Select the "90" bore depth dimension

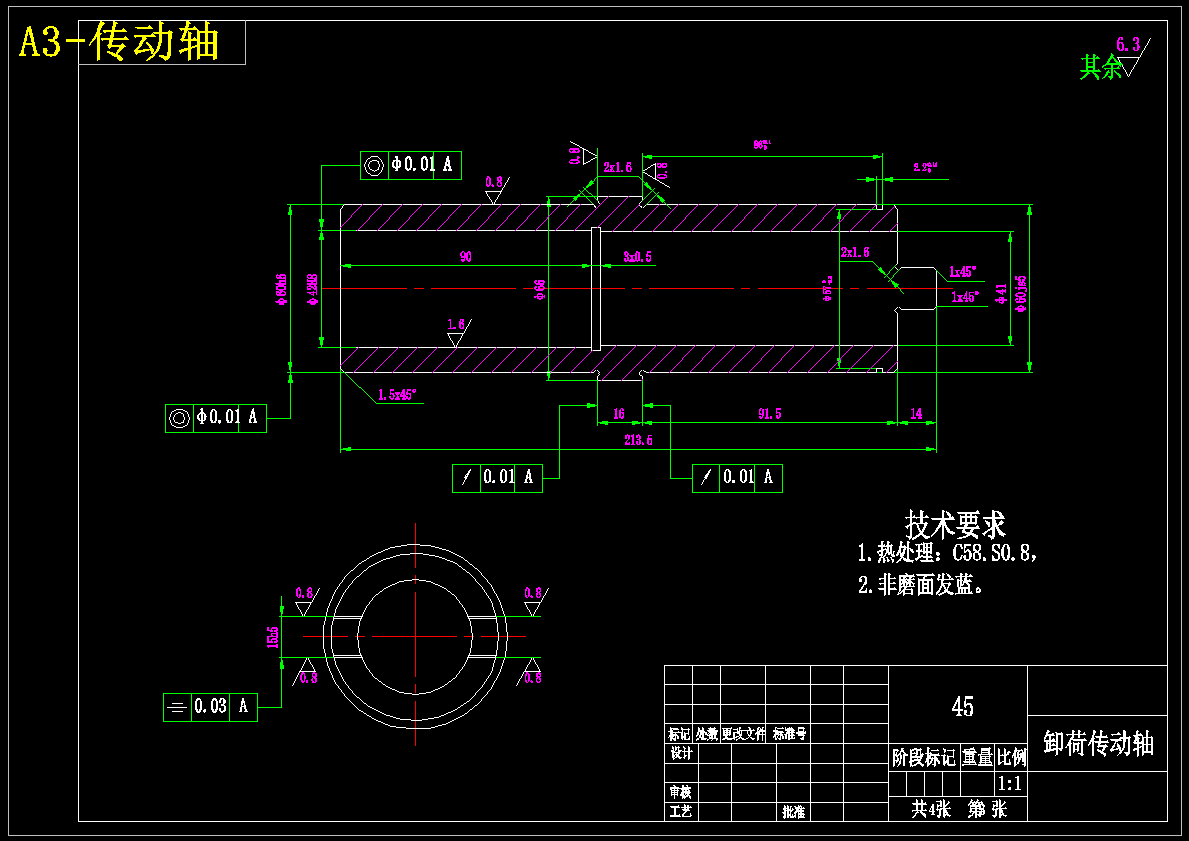tap(466, 256)
